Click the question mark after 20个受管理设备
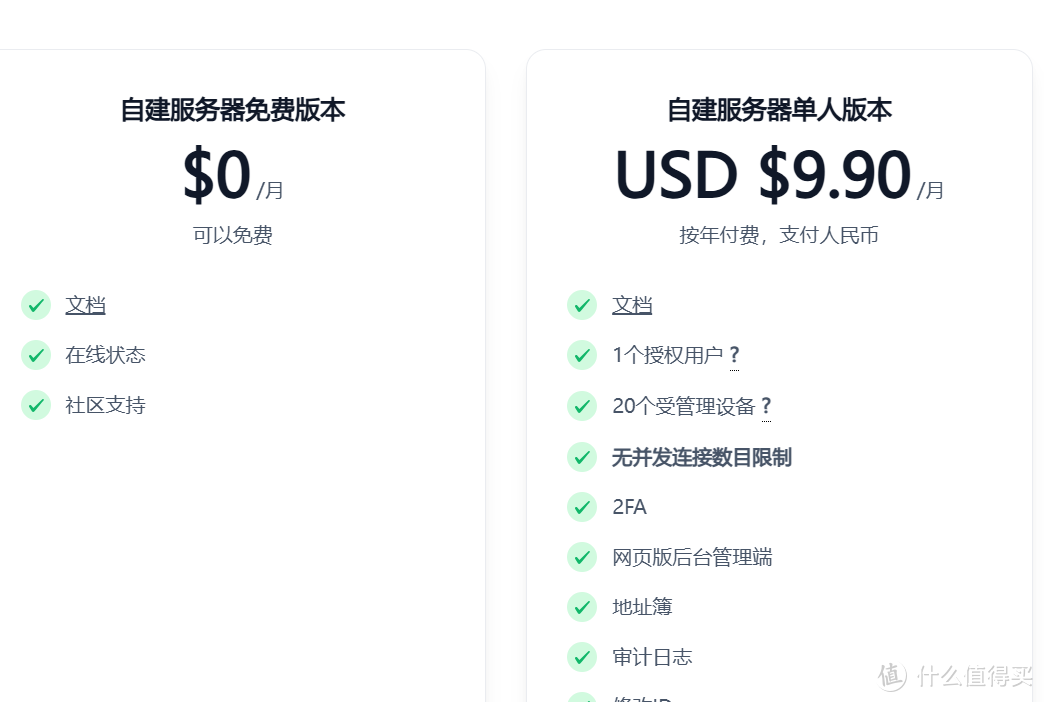The width and height of the screenshot is (1044, 702). point(766,406)
